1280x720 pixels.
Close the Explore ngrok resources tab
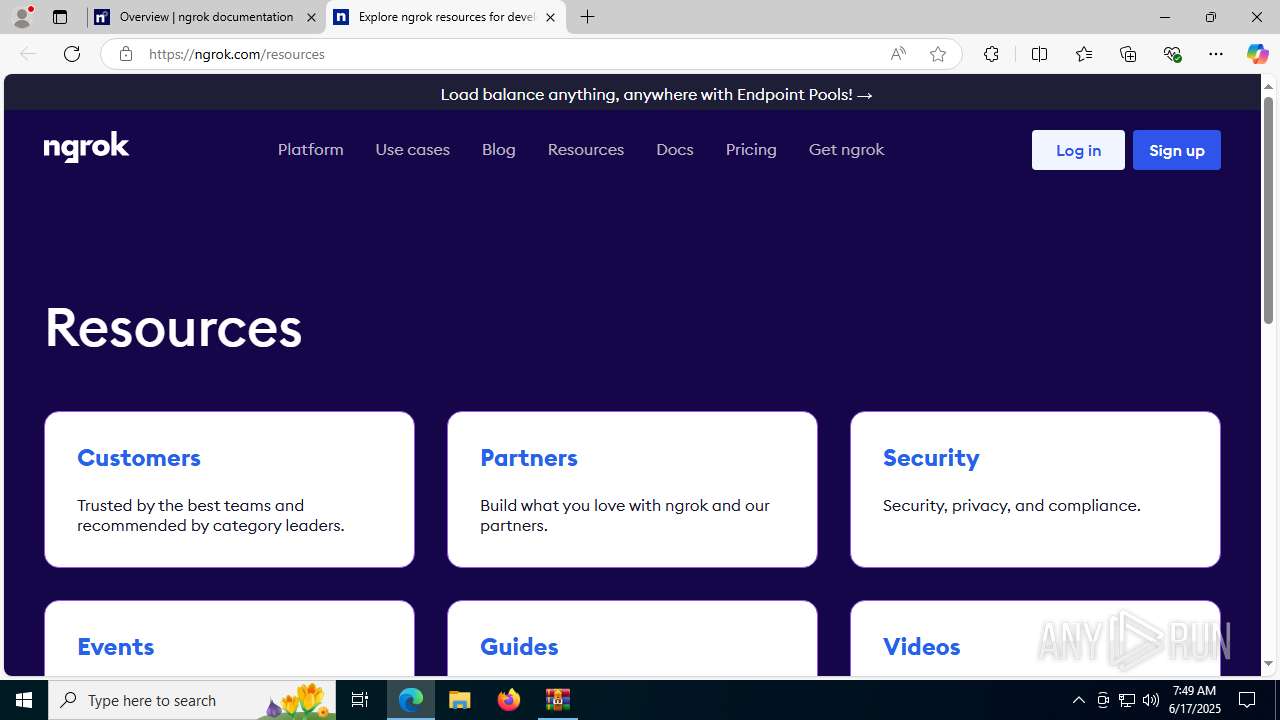pyautogui.click(x=550, y=17)
